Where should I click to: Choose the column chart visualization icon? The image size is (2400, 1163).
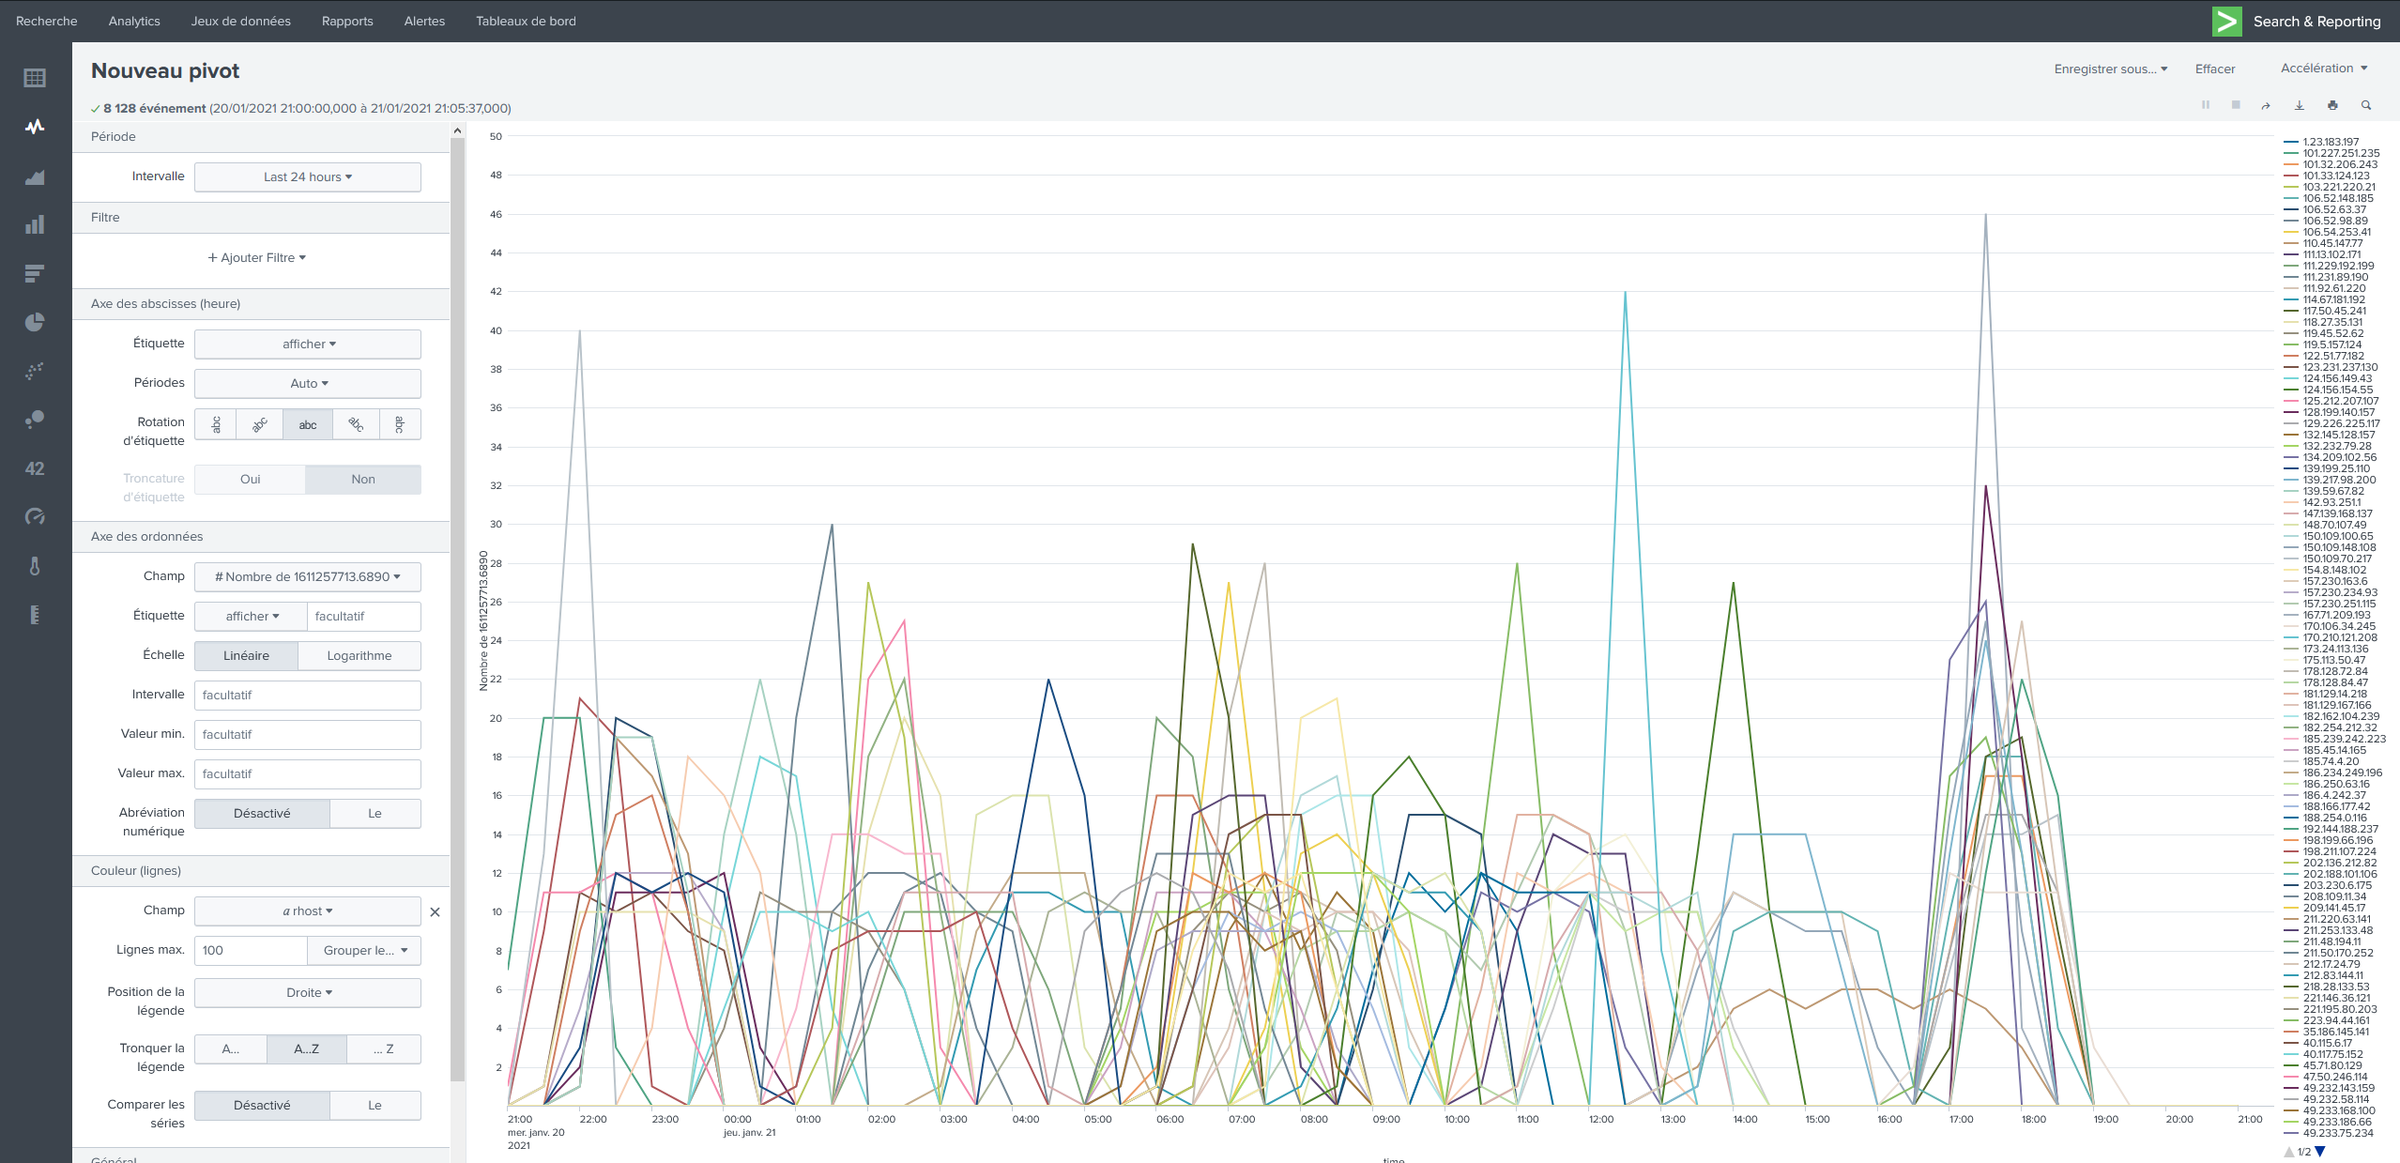(x=35, y=225)
